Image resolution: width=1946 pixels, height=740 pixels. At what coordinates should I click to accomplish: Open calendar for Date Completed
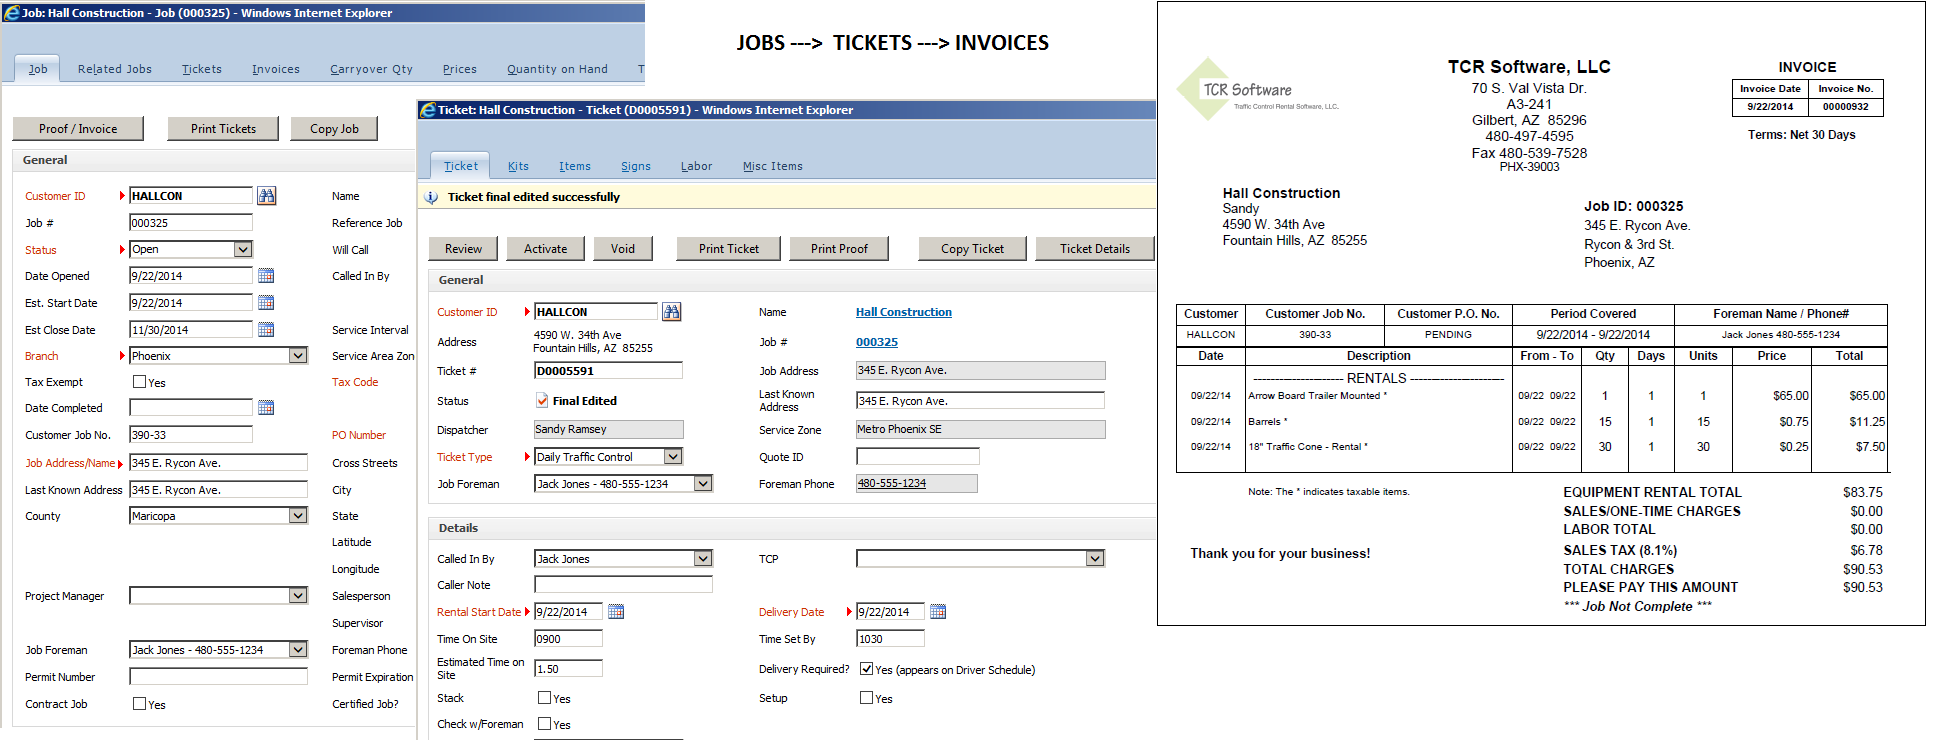pyautogui.click(x=266, y=407)
